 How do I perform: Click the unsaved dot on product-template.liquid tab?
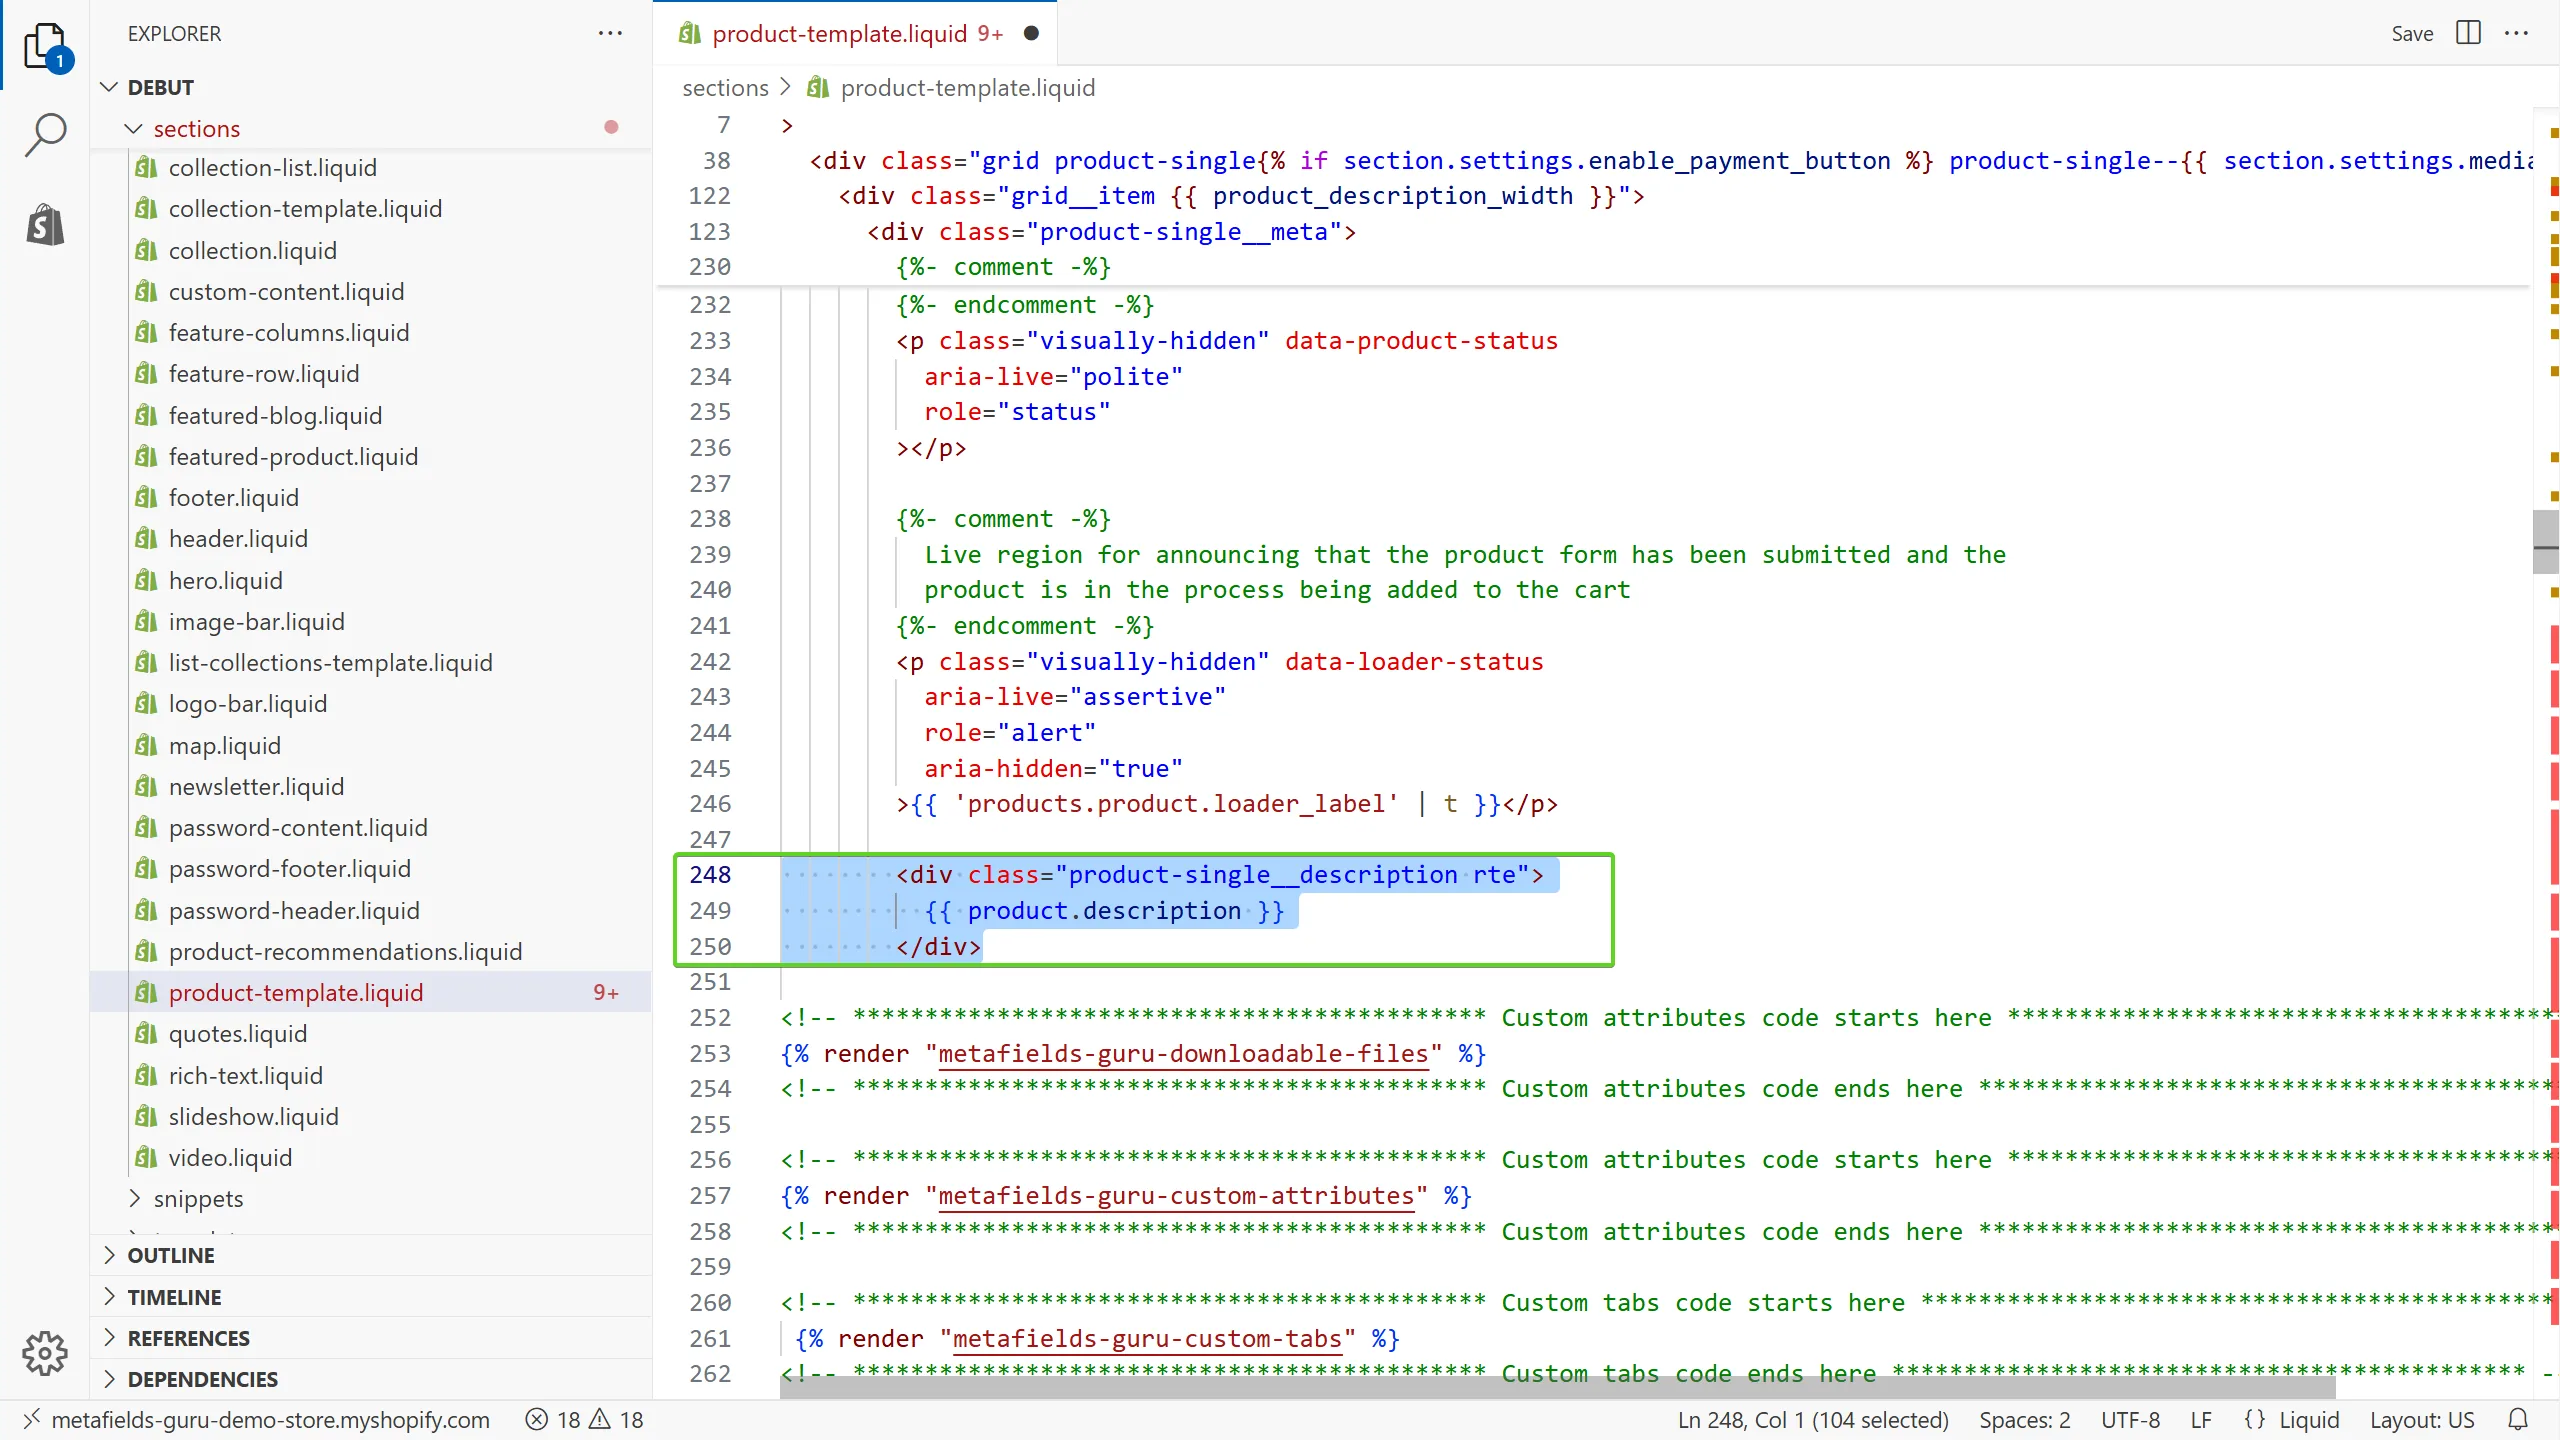[1031, 33]
